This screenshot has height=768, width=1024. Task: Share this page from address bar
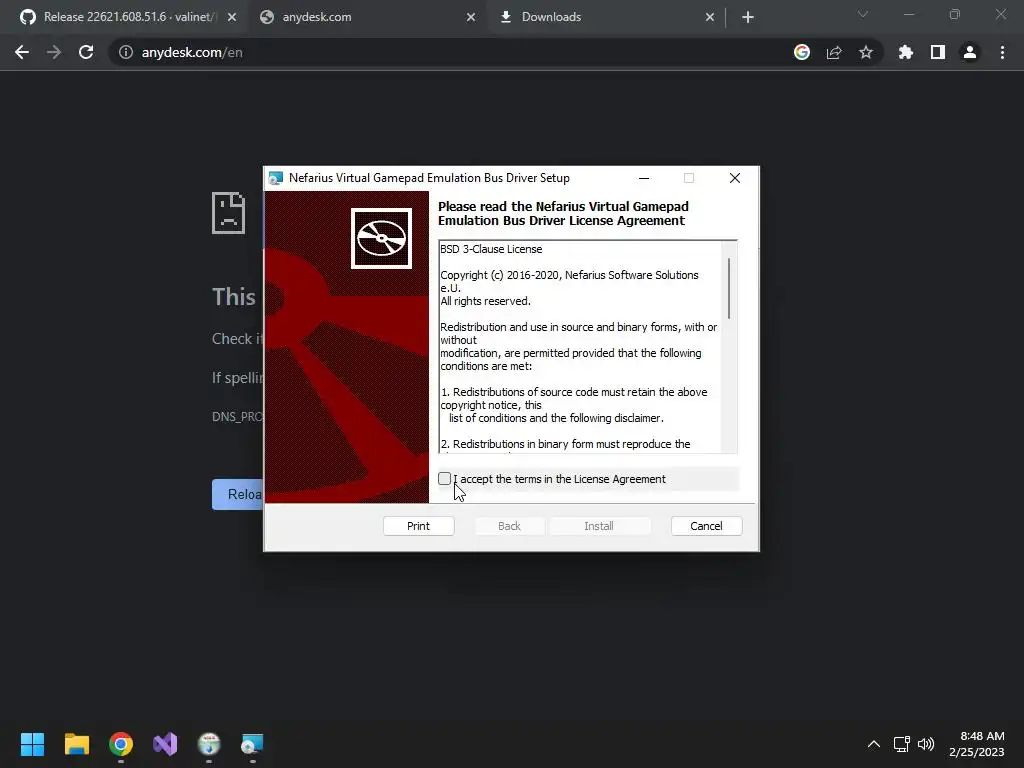834,52
